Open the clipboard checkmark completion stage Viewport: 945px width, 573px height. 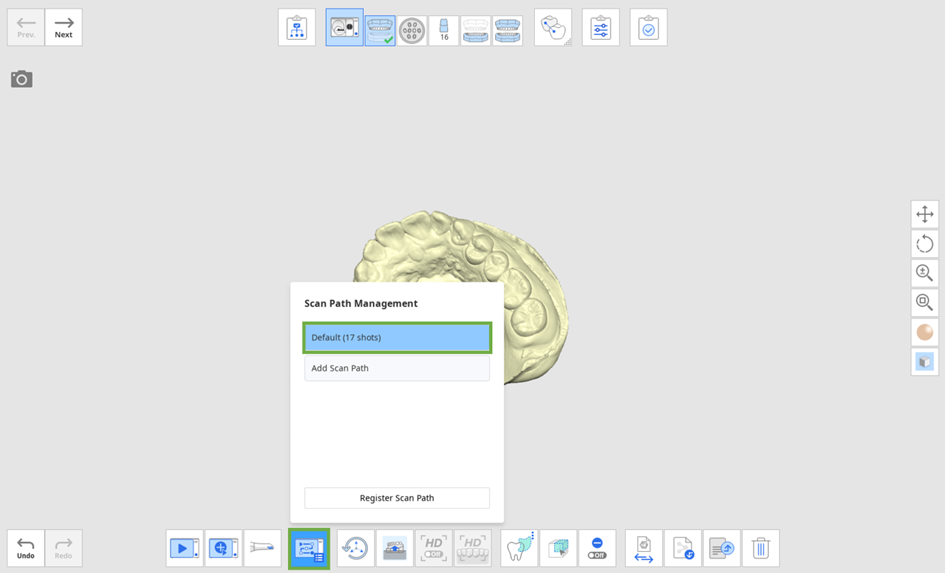(x=648, y=28)
